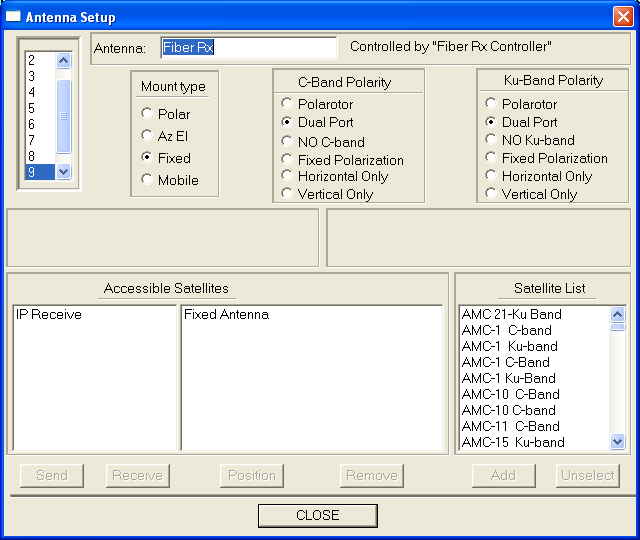
Task: Pick AMC-15 Ku-band from Satellite List
Action: 512,442
